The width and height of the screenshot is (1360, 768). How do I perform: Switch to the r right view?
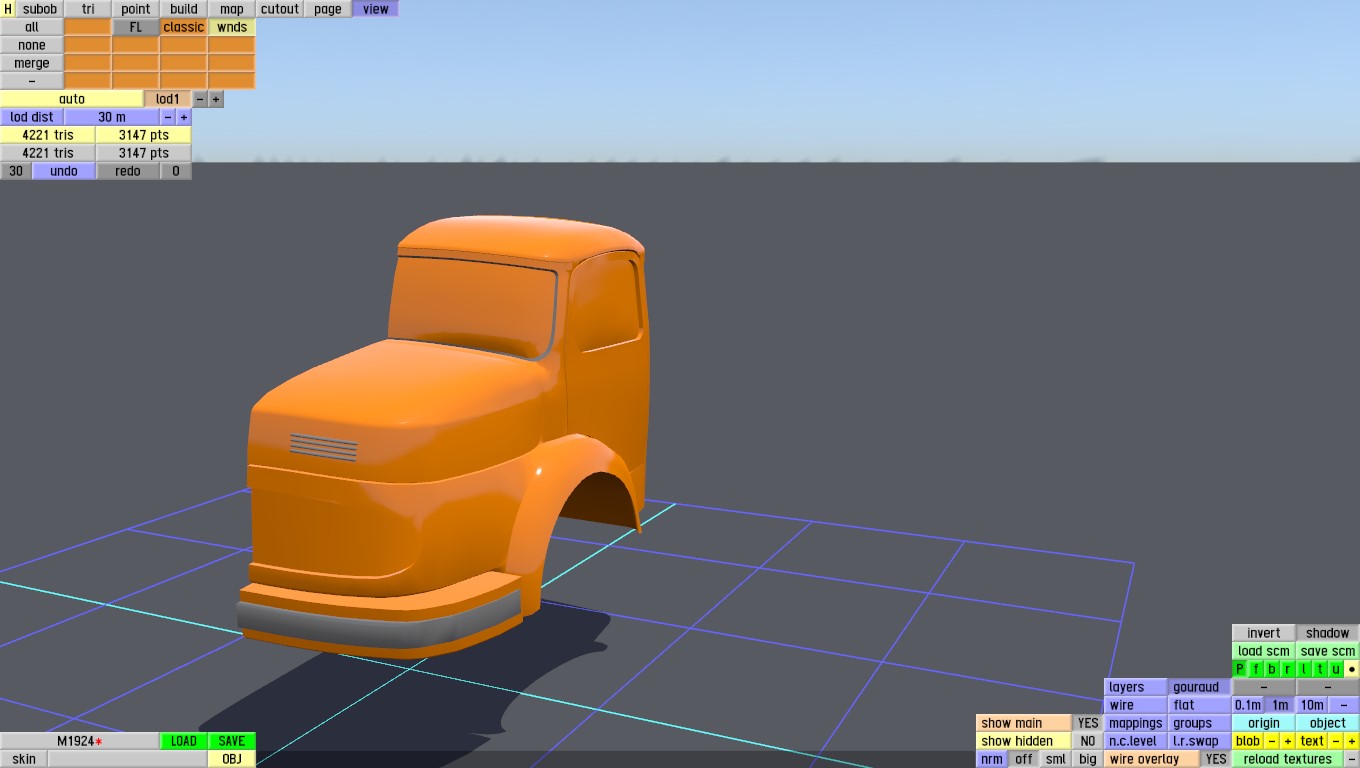[x=1288, y=669]
